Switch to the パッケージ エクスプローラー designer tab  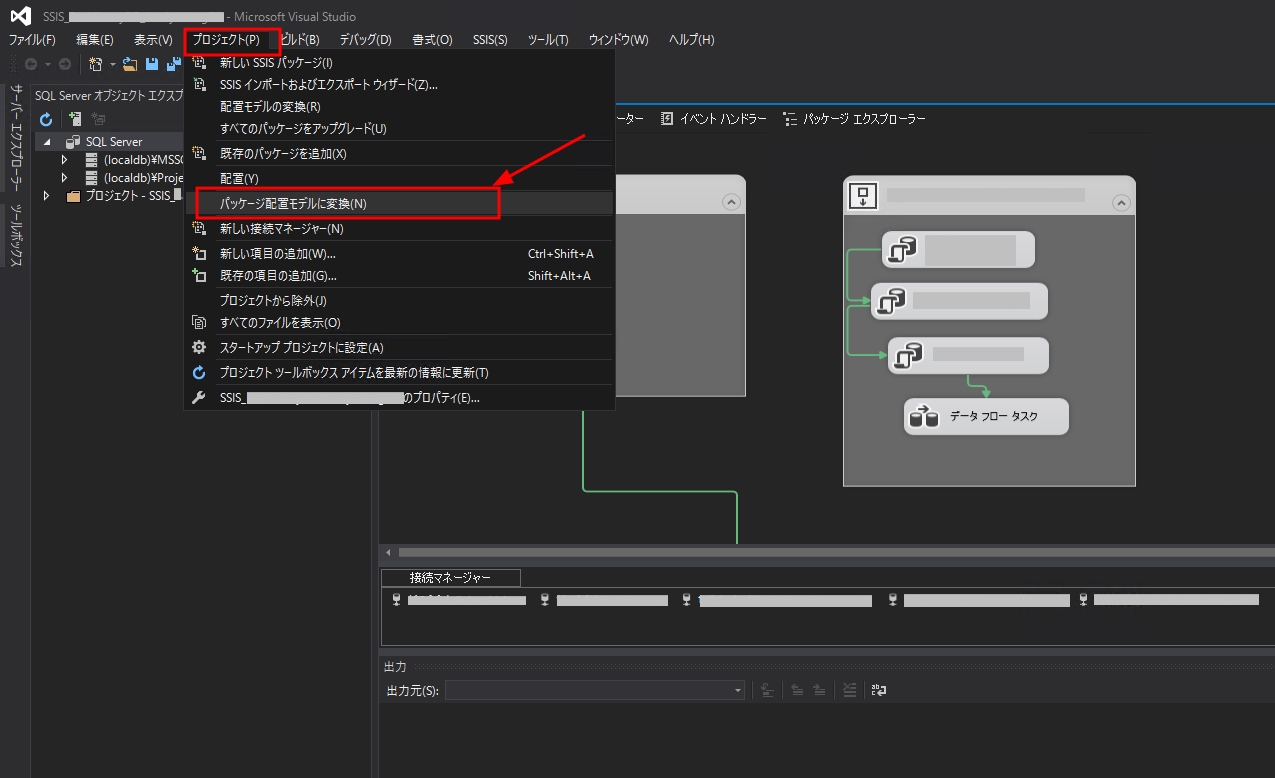(855, 119)
